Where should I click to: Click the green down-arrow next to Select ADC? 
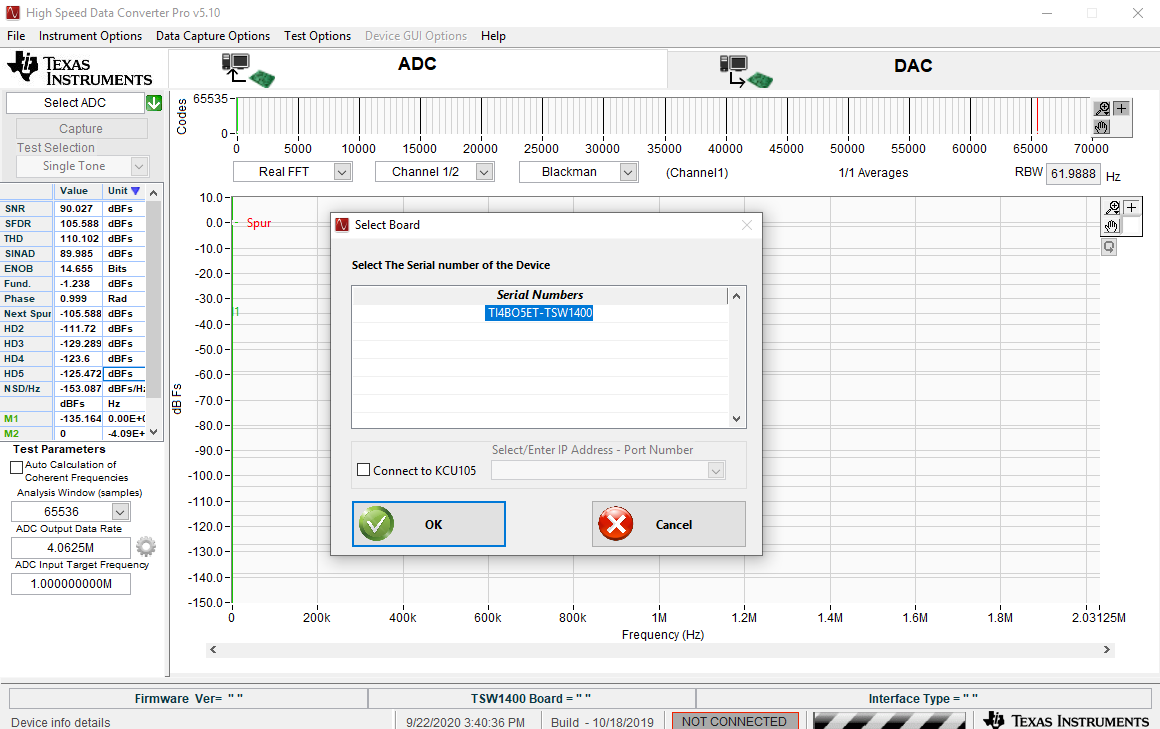click(153, 102)
